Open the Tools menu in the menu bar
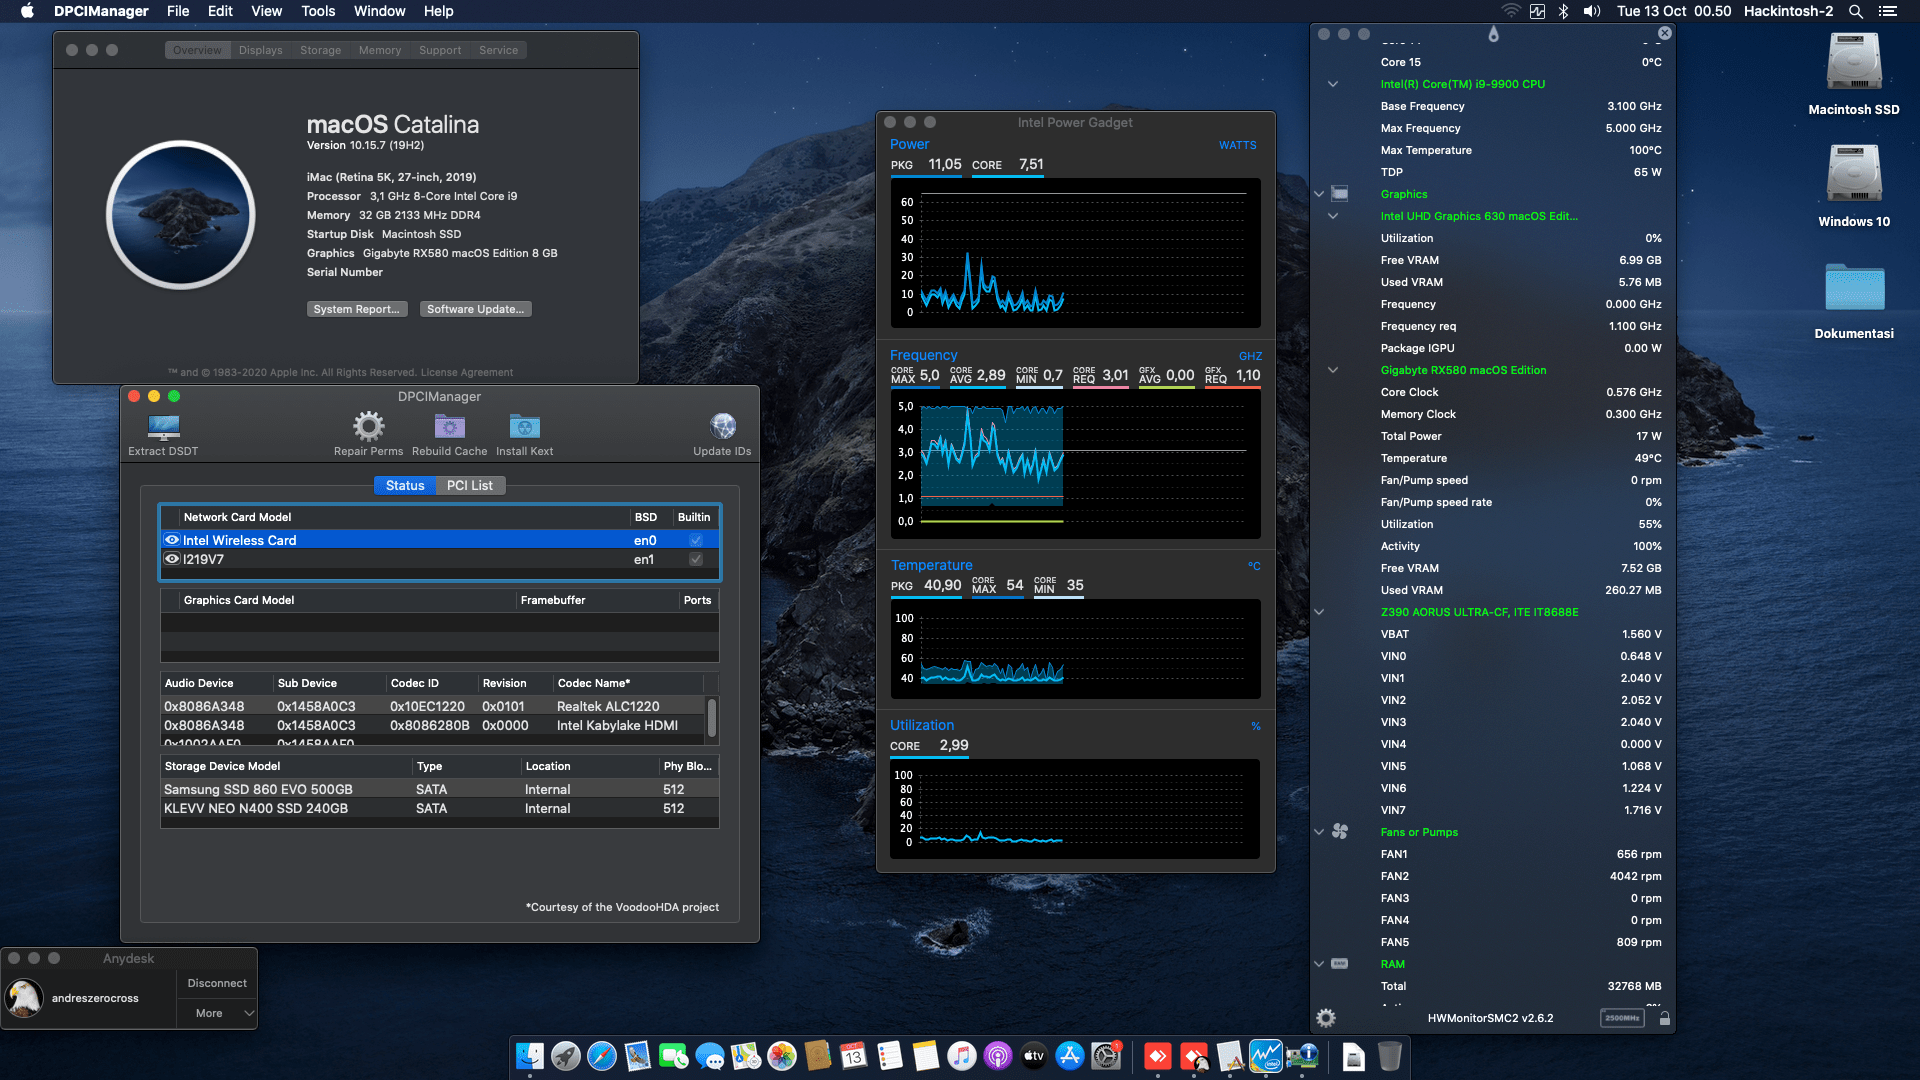 [317, 11]
